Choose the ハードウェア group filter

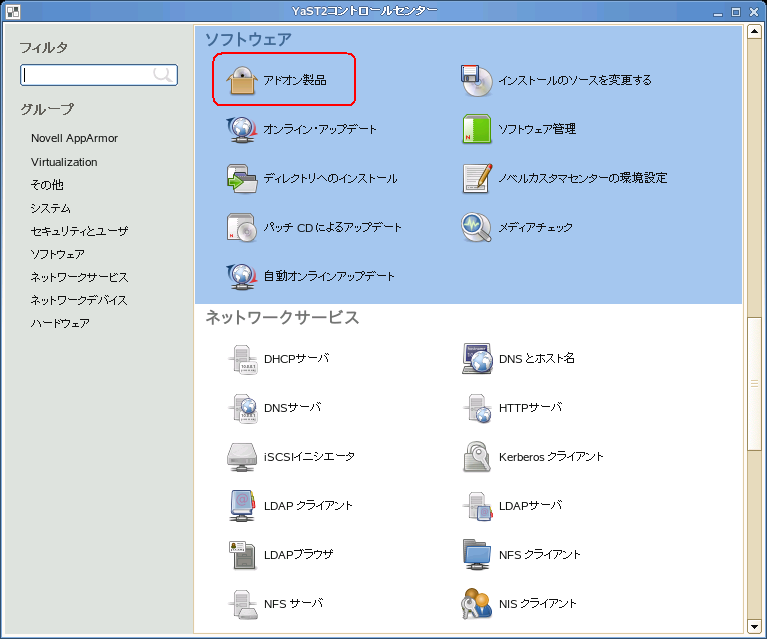pos(60,323)
